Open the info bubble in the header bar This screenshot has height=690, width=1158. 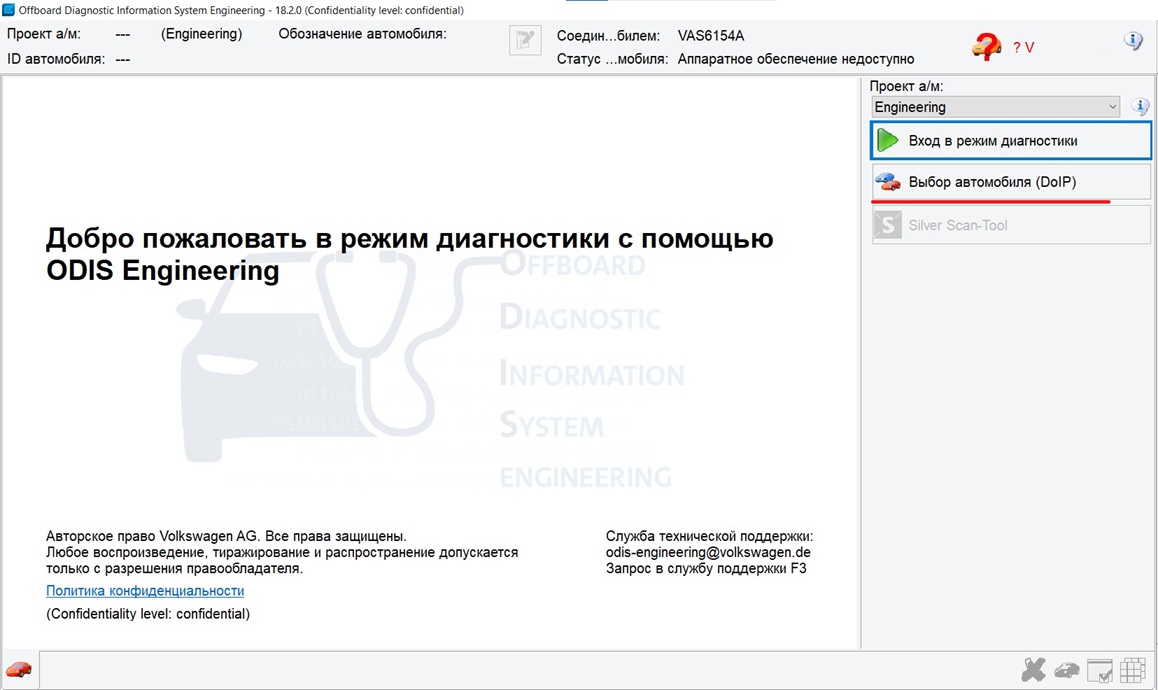1133,41
